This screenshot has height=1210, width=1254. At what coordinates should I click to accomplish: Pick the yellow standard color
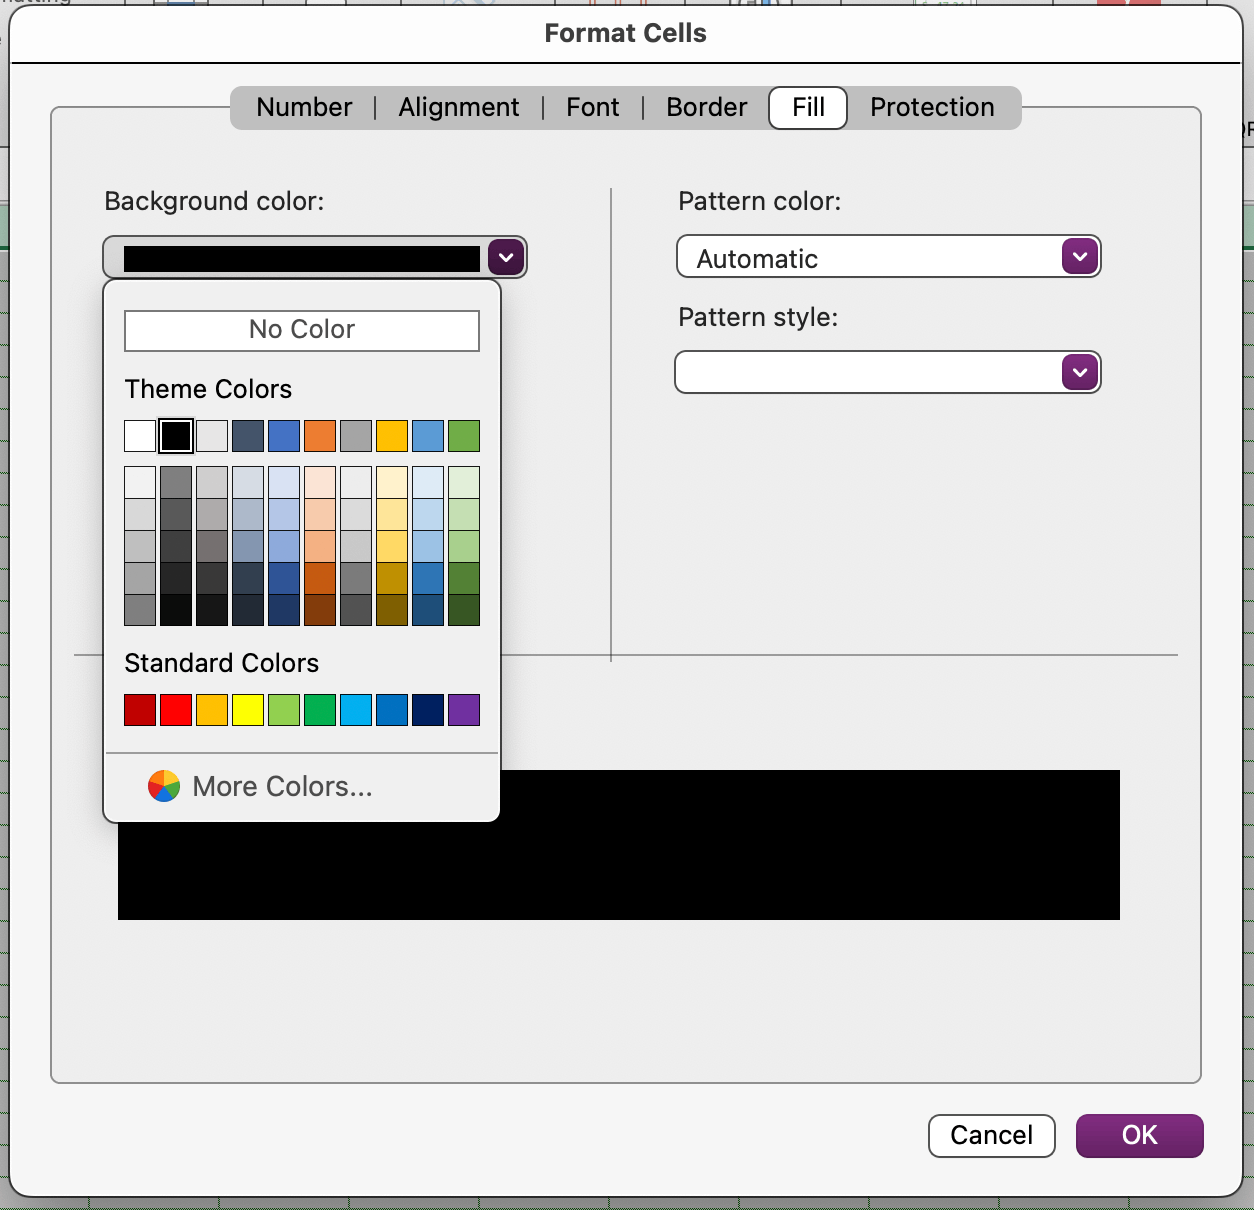[x=248, y=710]
